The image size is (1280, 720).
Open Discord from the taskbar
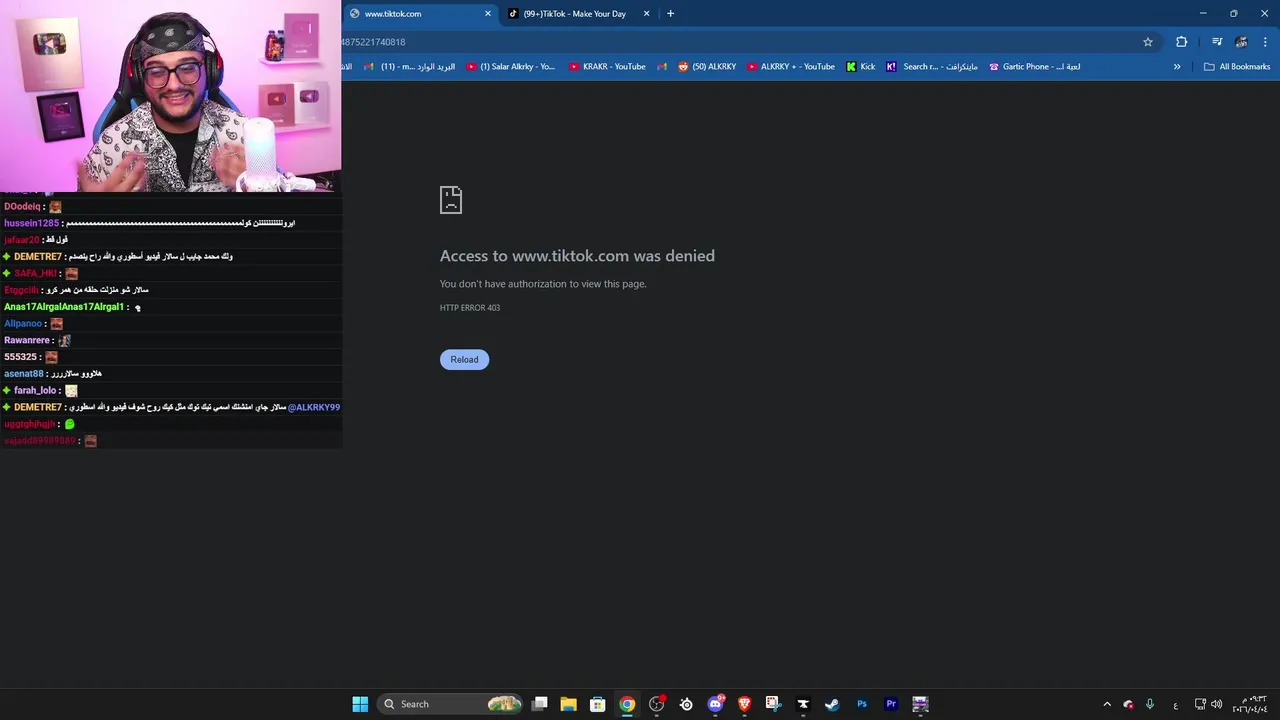coord(715,704)
